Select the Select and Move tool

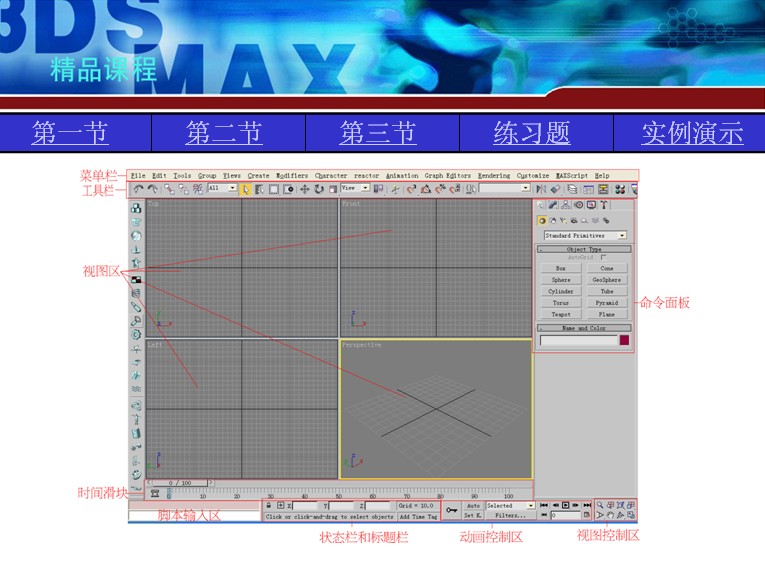click(x=304, y=189)
